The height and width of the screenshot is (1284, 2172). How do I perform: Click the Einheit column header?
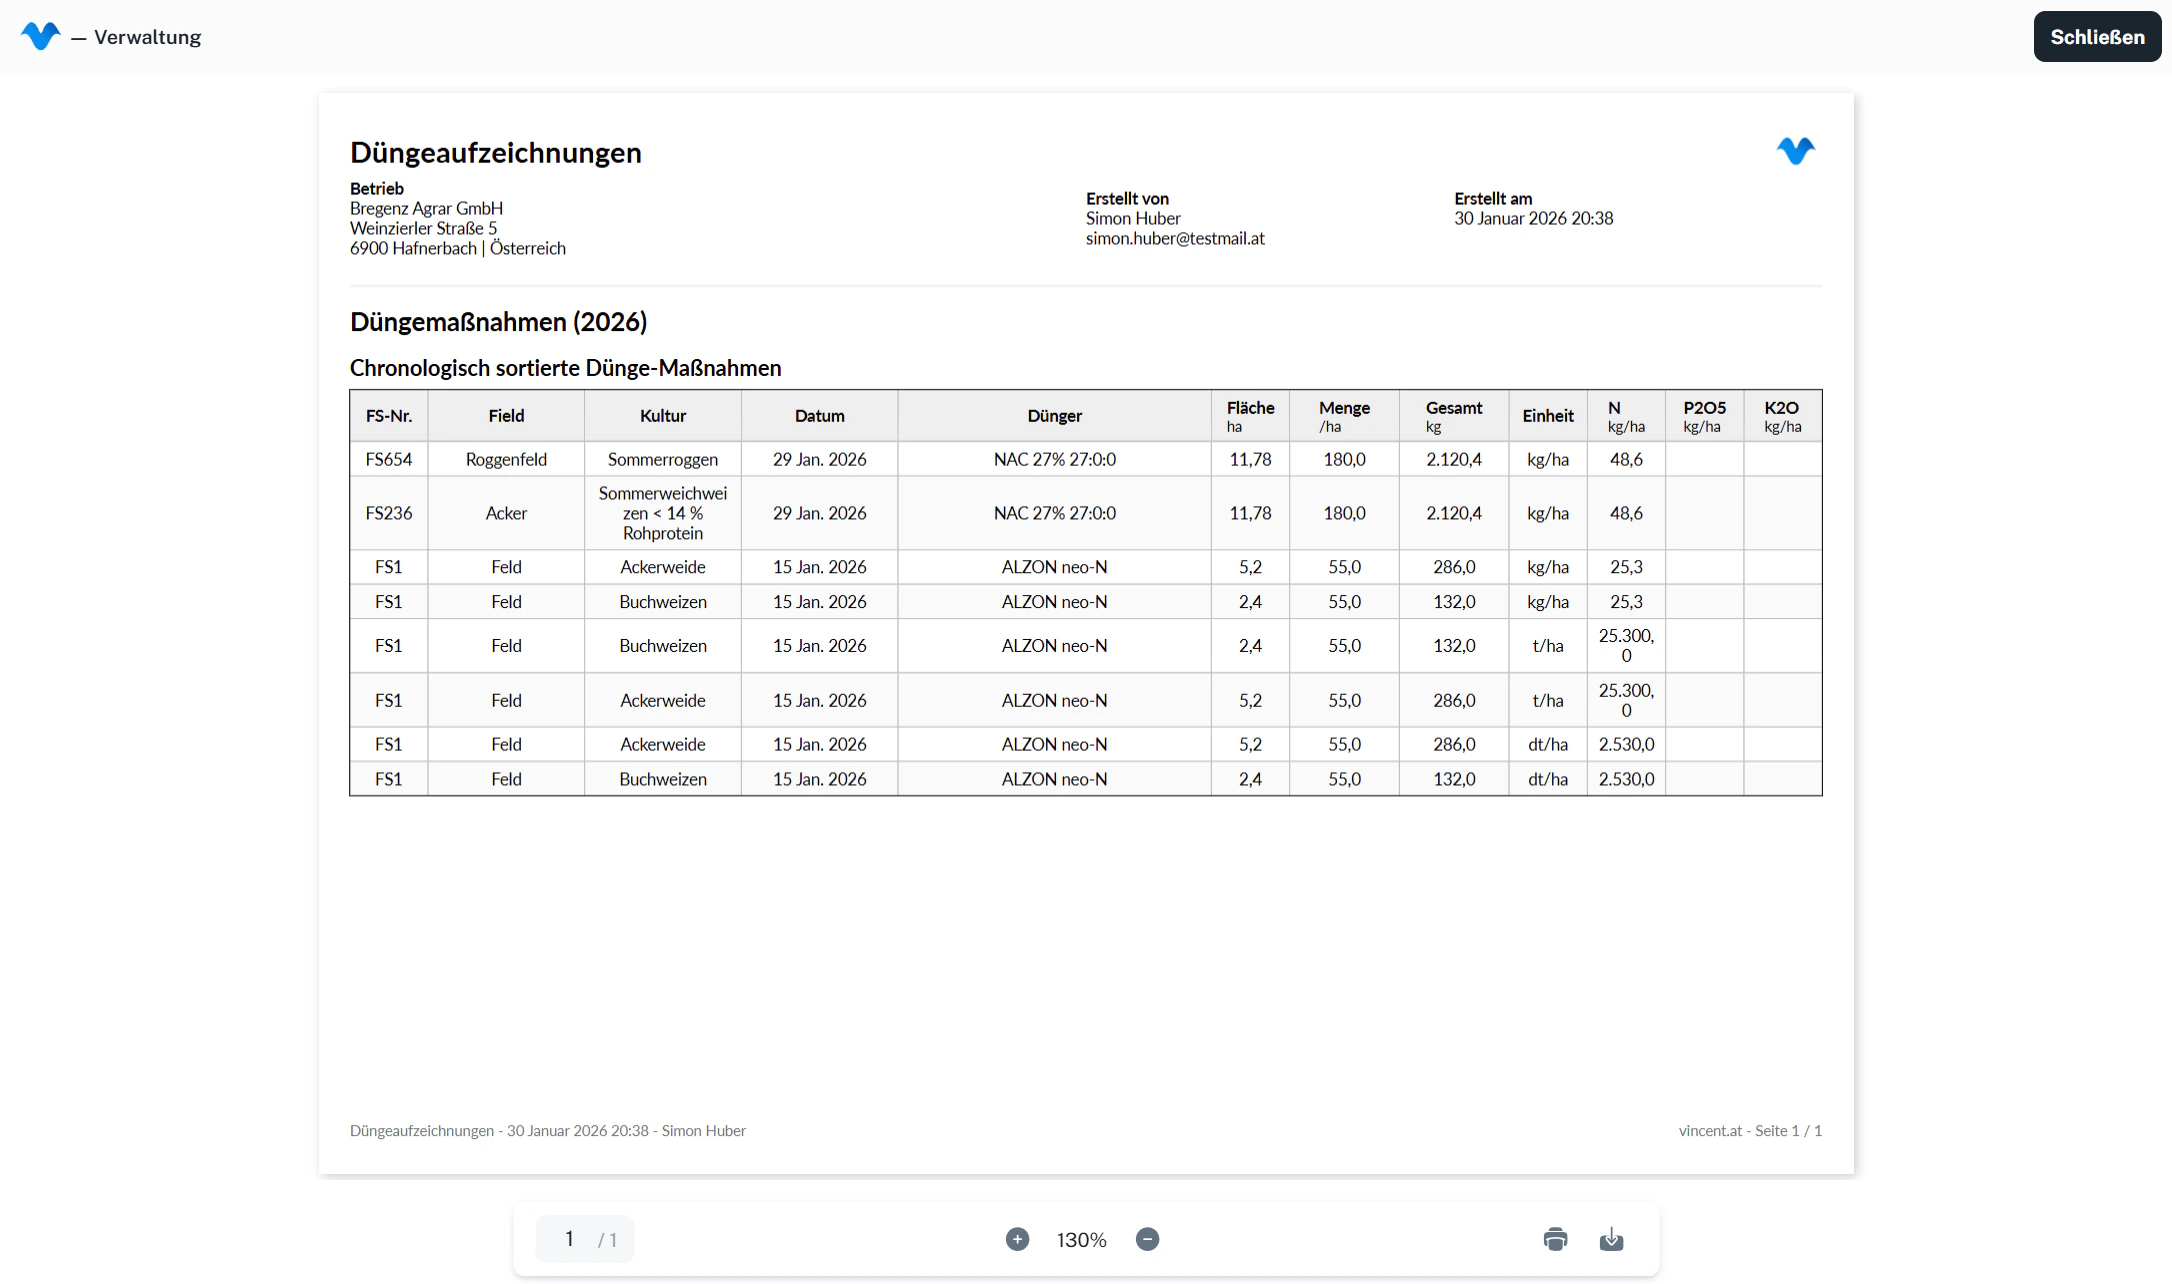pos(1547,416)
